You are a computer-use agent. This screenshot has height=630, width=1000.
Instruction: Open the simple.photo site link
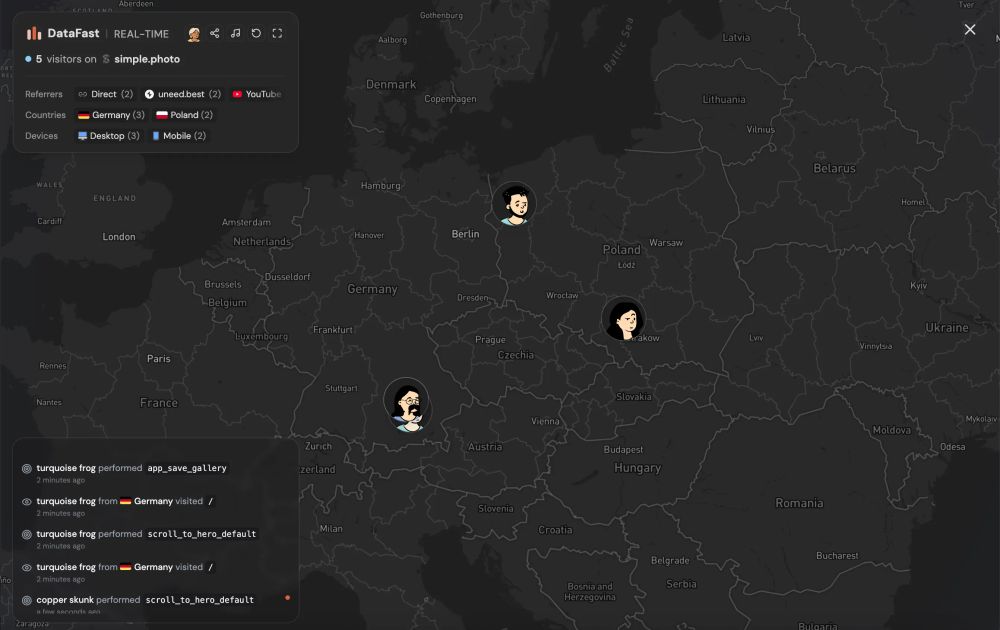point(147,59)
